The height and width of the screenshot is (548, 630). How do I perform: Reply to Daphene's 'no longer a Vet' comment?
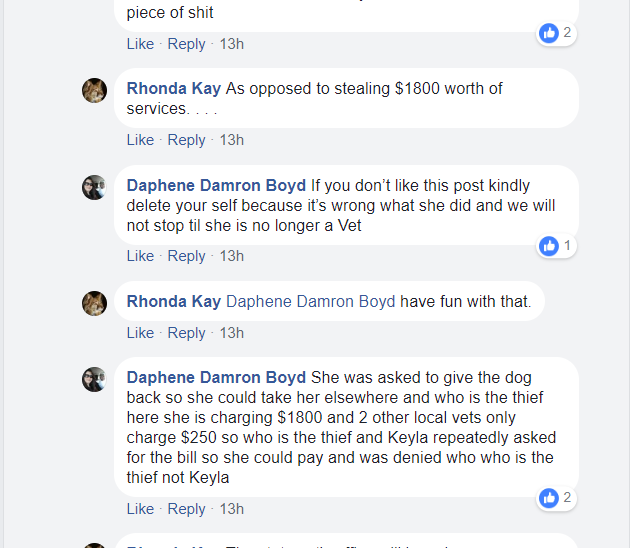186,256
